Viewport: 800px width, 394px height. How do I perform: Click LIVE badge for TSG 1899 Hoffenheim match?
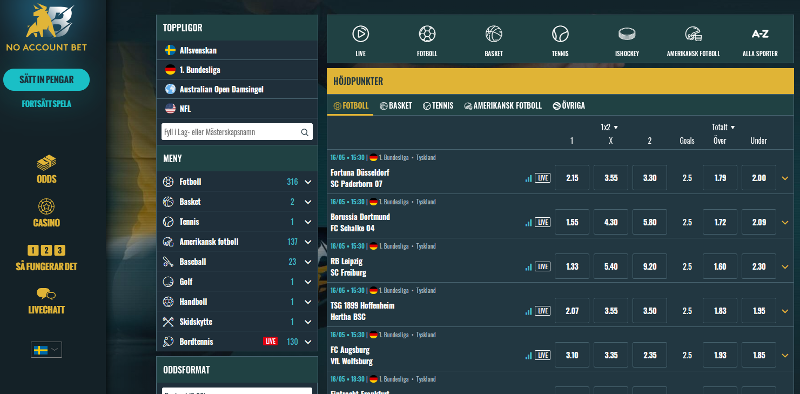point(543,311)
